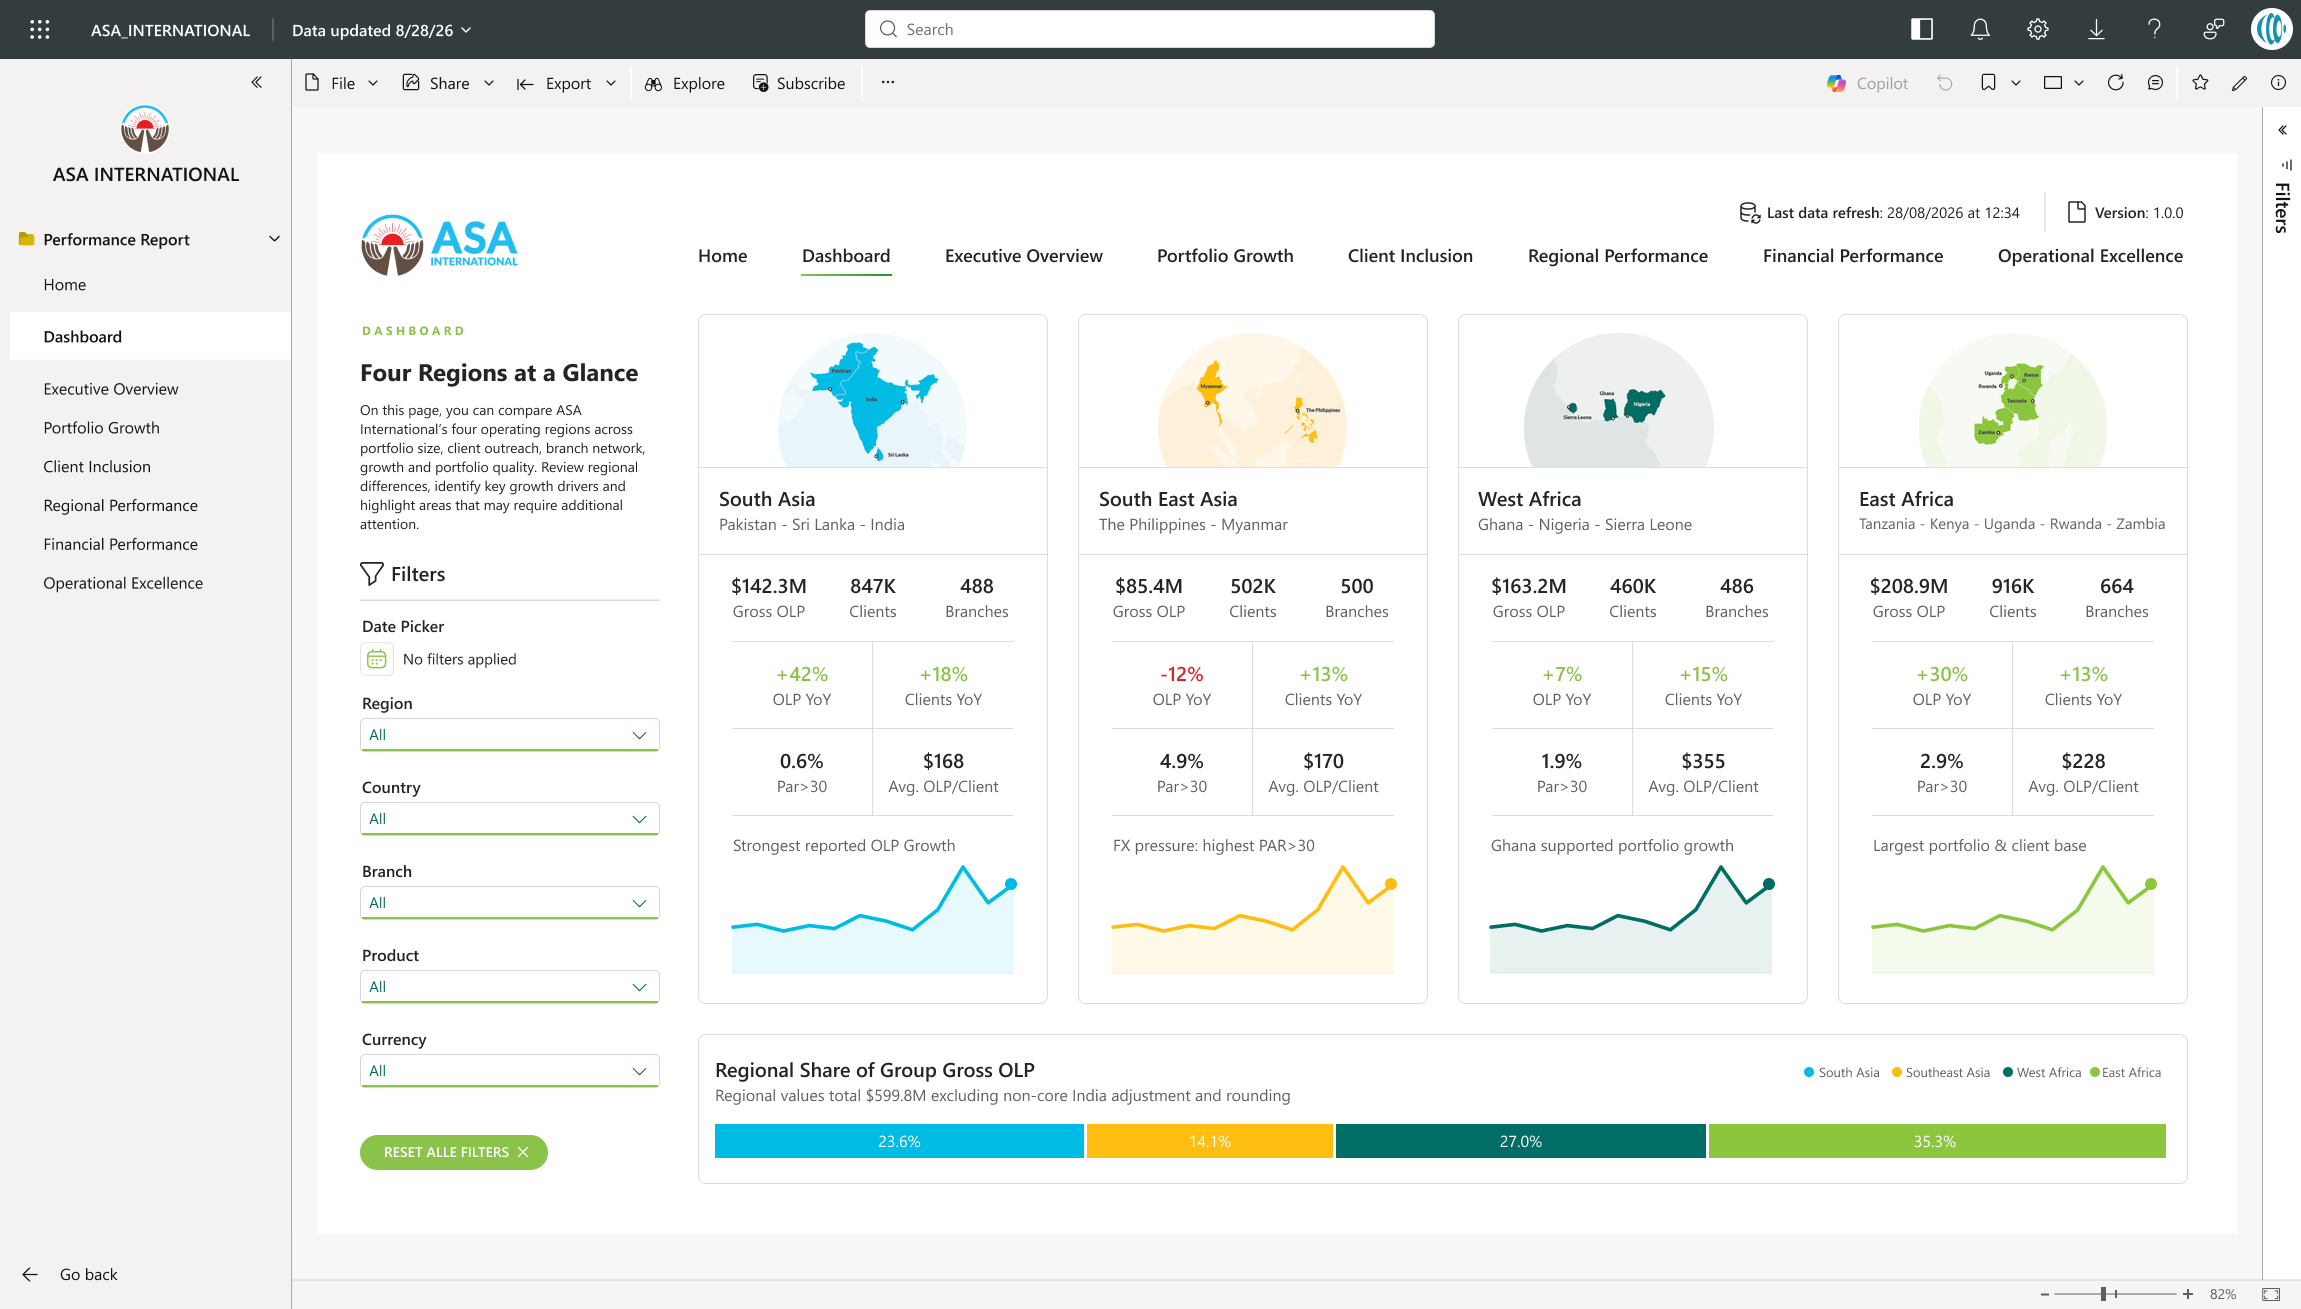
Task: Open the help question mark icon
Action: pos(2154,29)
